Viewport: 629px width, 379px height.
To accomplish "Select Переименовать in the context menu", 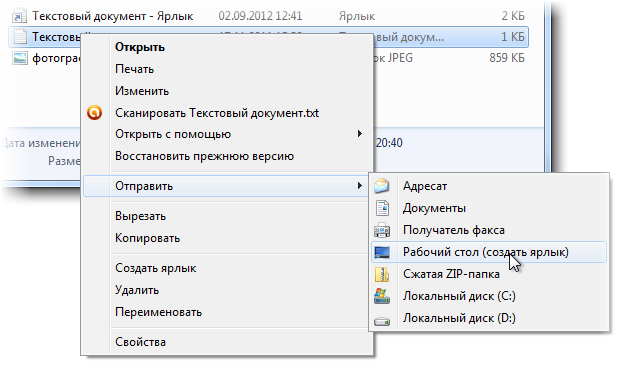I will click(x=227, y=312).
